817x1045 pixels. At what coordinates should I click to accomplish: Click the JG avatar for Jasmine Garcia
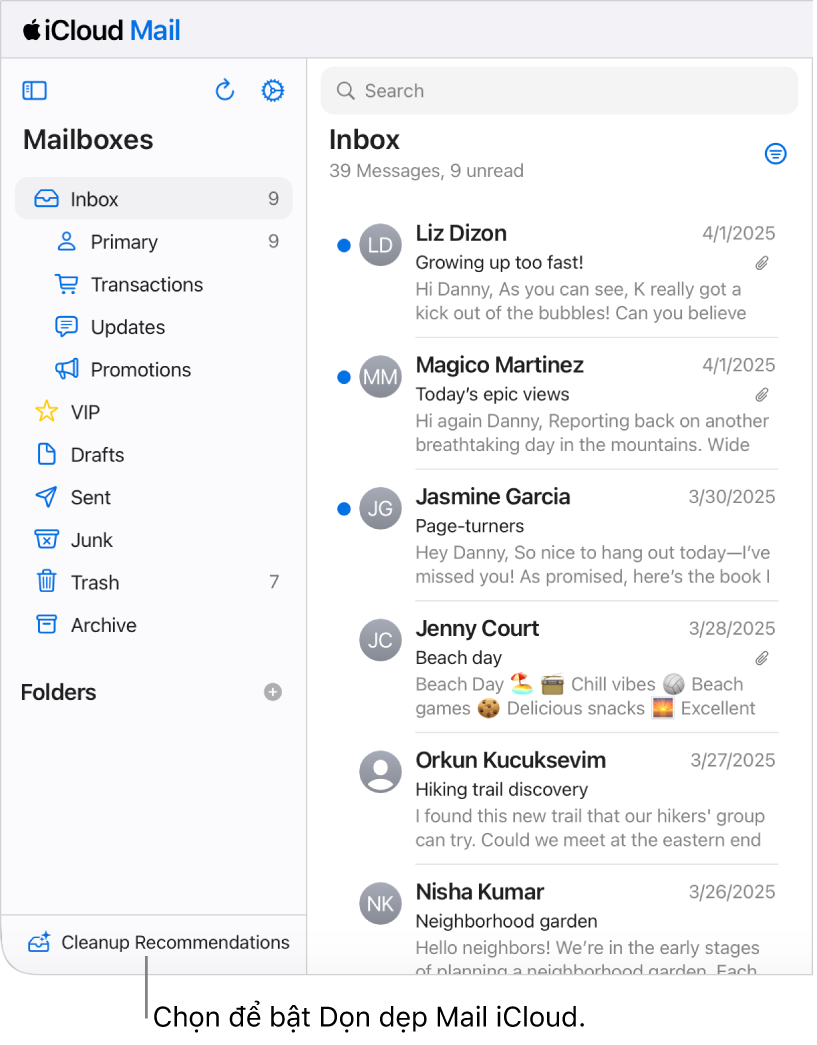coord(380,509)
